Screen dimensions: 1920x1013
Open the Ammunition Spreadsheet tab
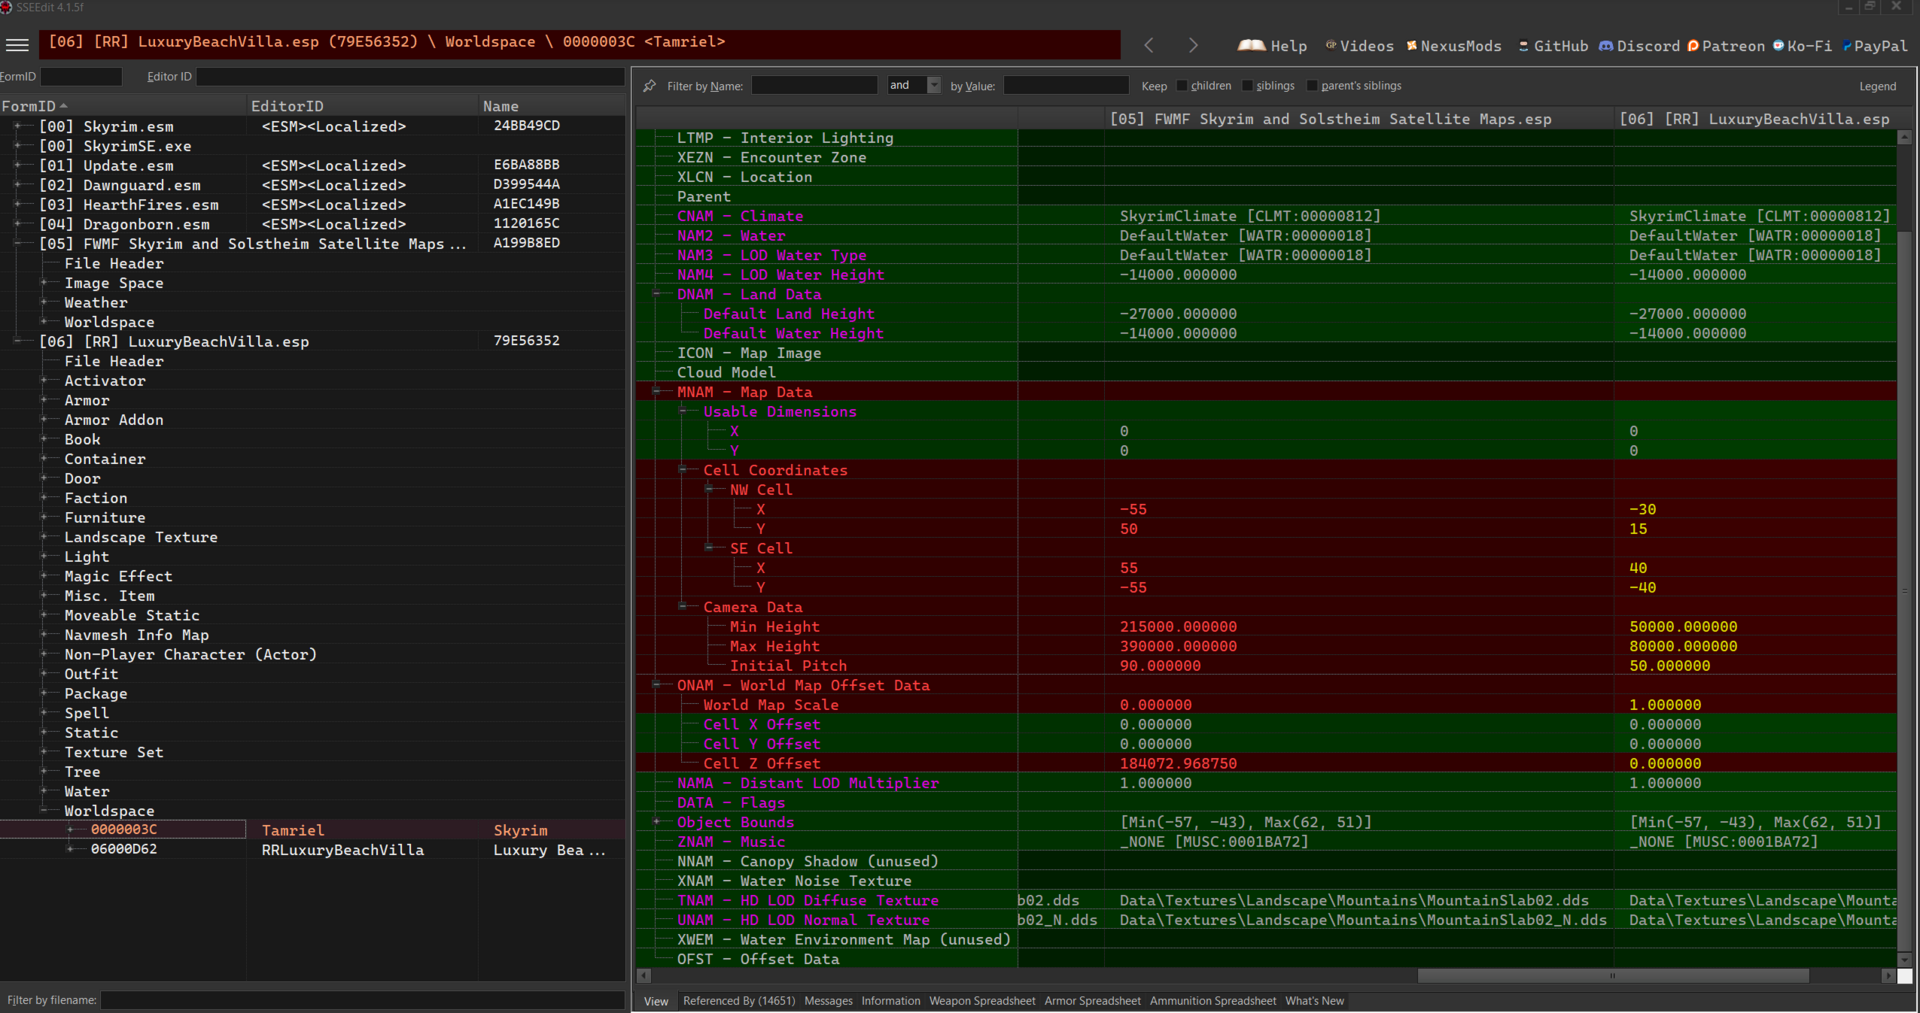click(1212, 1001)
